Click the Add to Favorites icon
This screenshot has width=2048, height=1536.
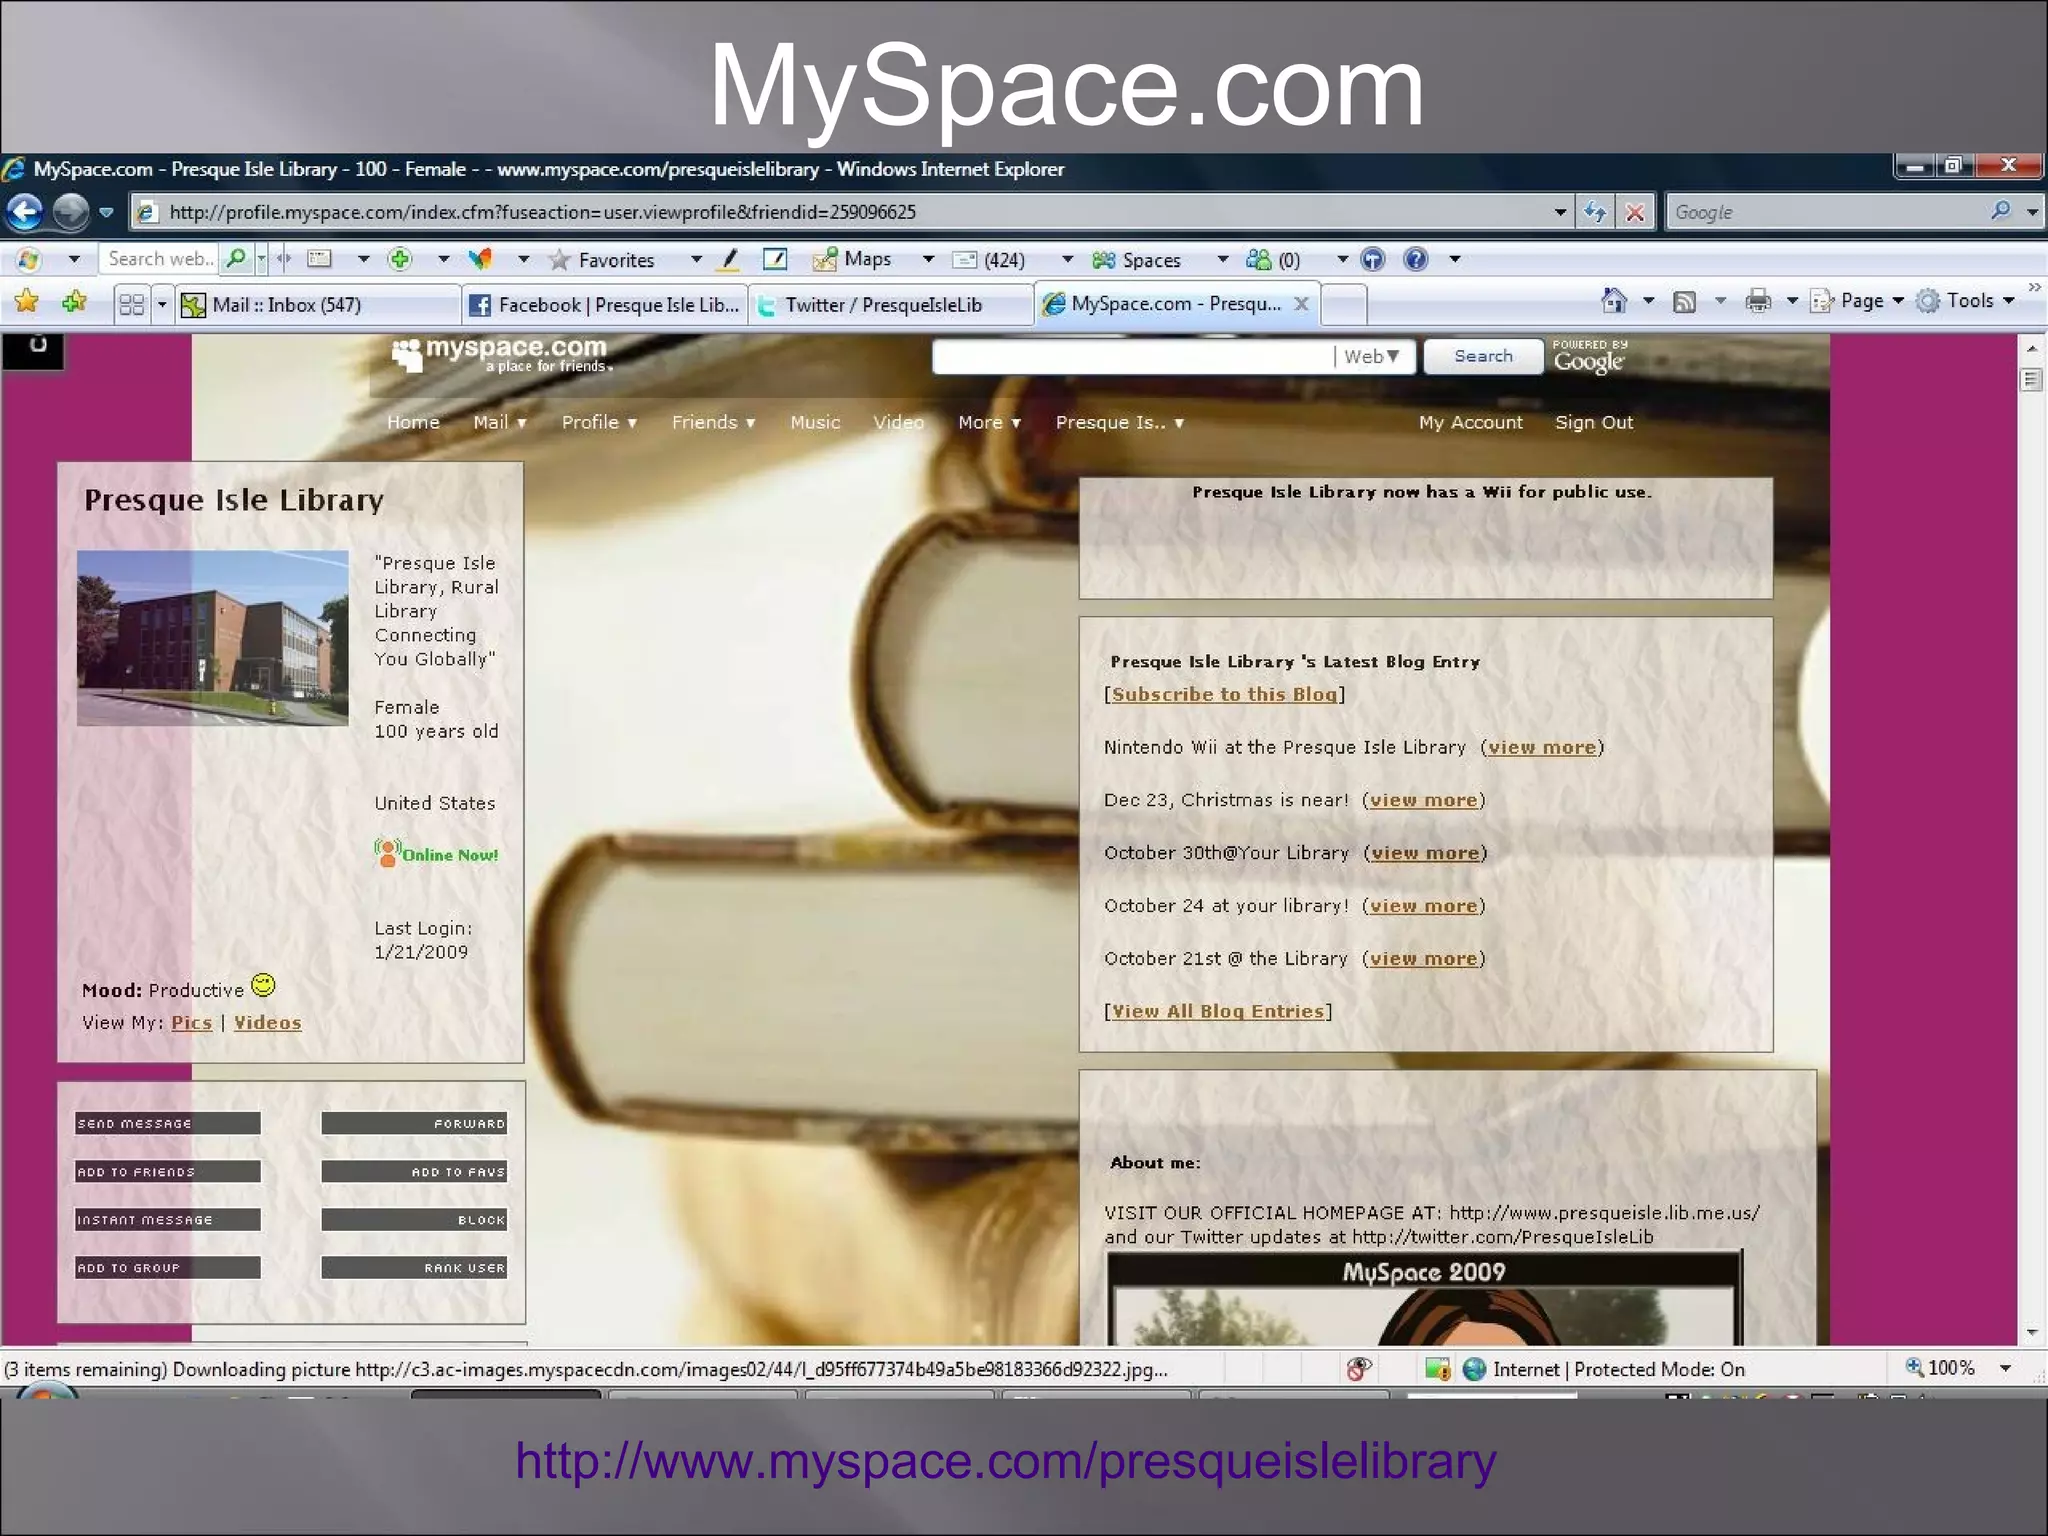74,302
